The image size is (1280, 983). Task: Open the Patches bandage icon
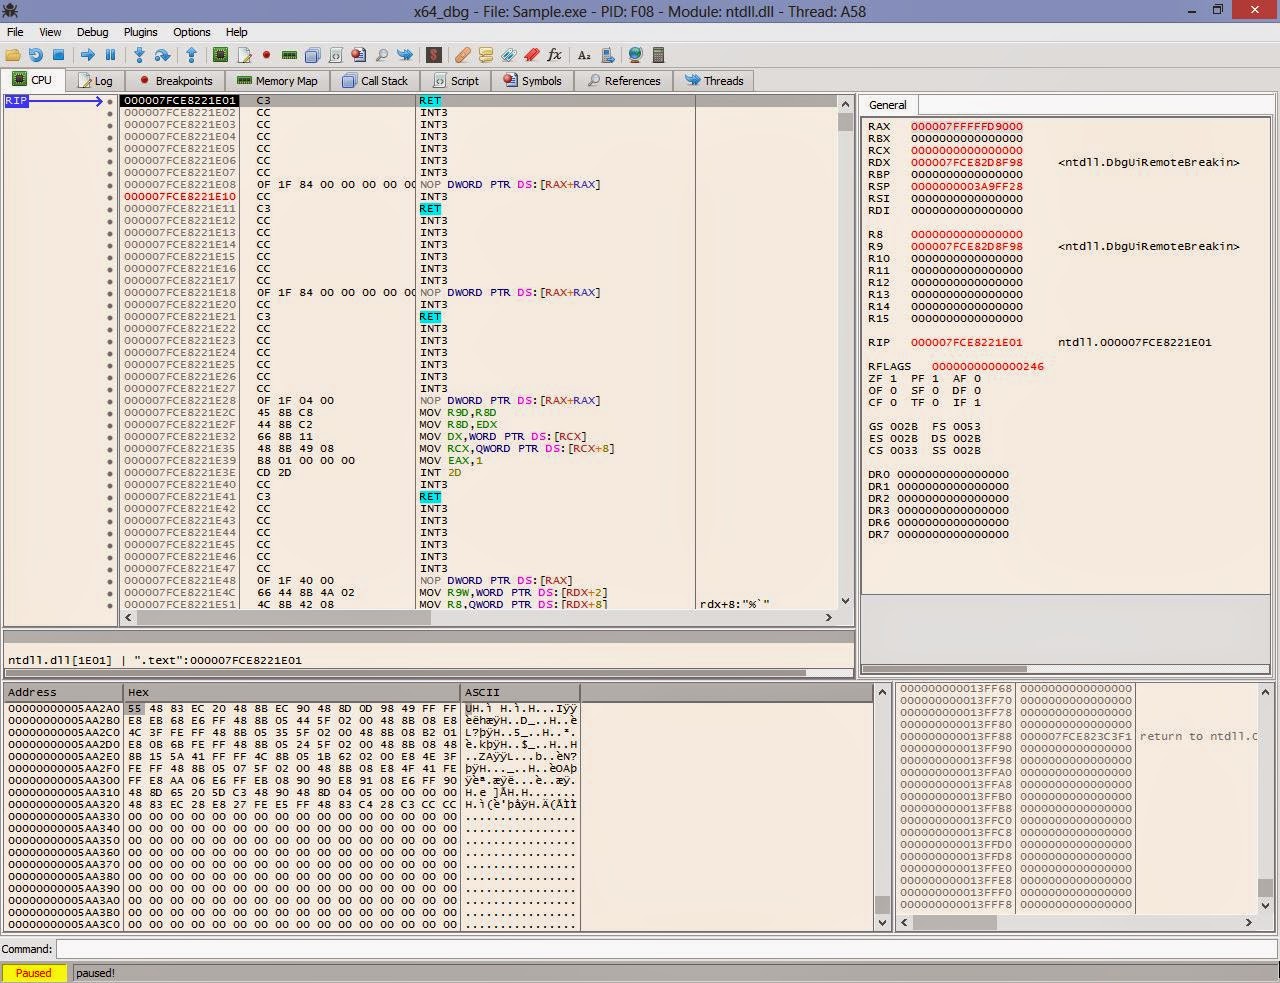[x=462, y=55]
